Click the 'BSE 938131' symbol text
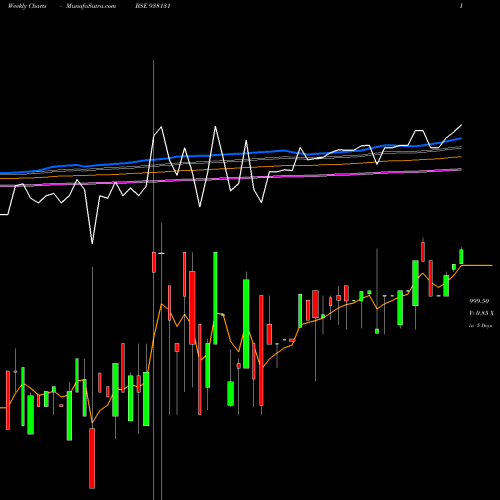This screenshot has width=500, height=500. pos(153,6)
